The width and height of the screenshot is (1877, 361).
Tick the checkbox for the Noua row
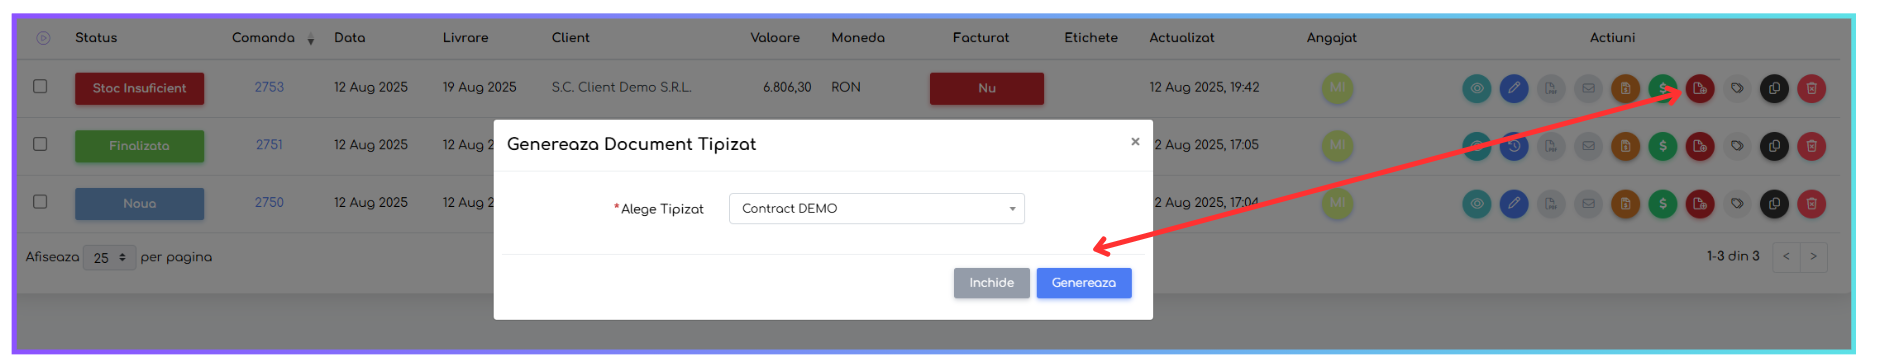tap(40, 201)
